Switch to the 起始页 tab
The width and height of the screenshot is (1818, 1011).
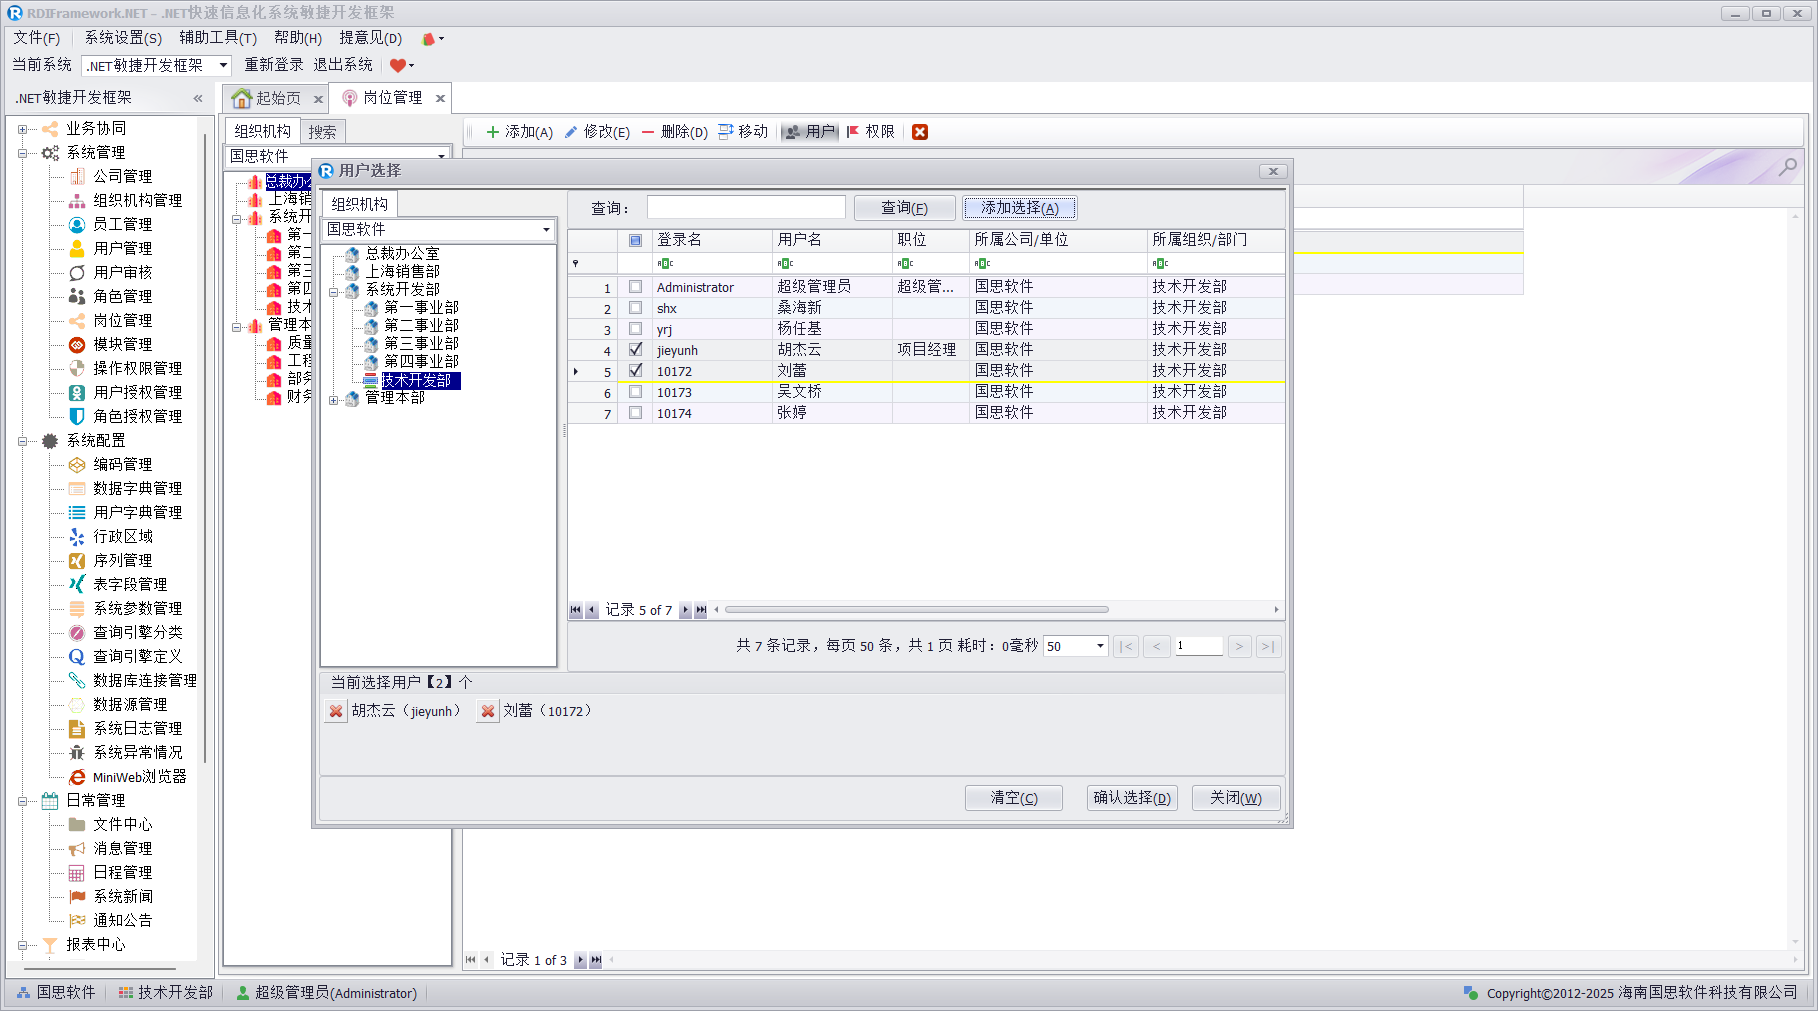coord(268,98)
